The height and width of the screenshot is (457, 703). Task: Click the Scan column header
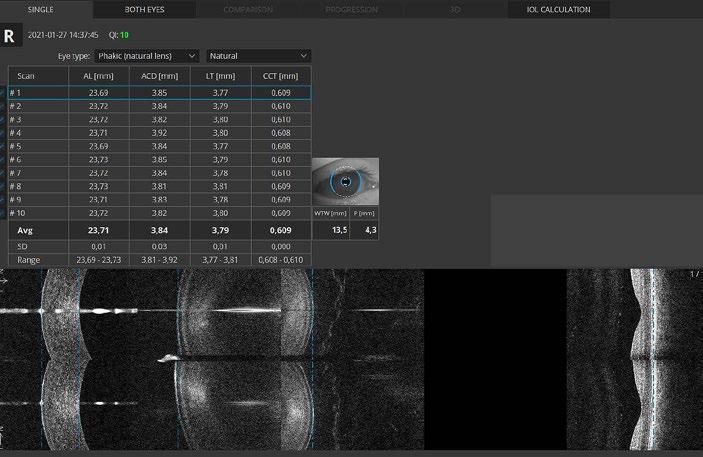[x=38, y=76]
